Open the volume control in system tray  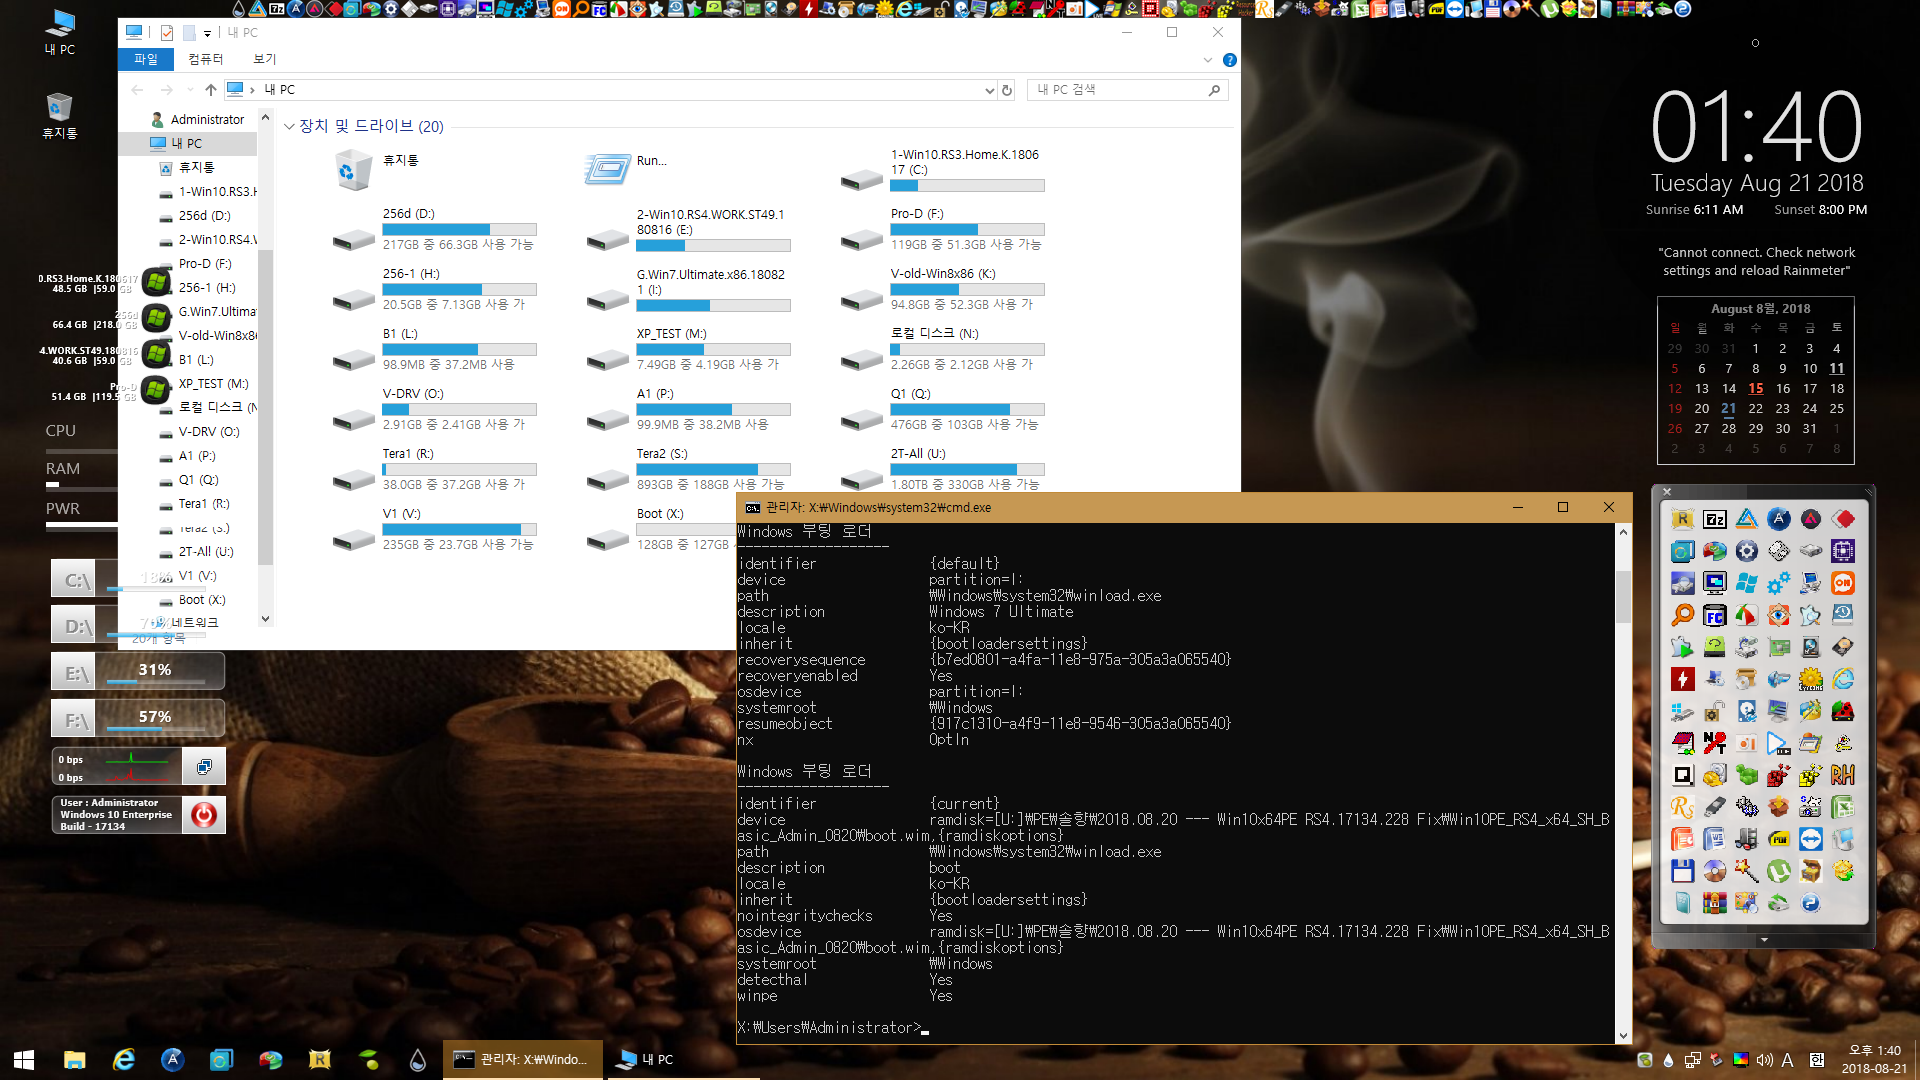[x=1765, y=1060]
